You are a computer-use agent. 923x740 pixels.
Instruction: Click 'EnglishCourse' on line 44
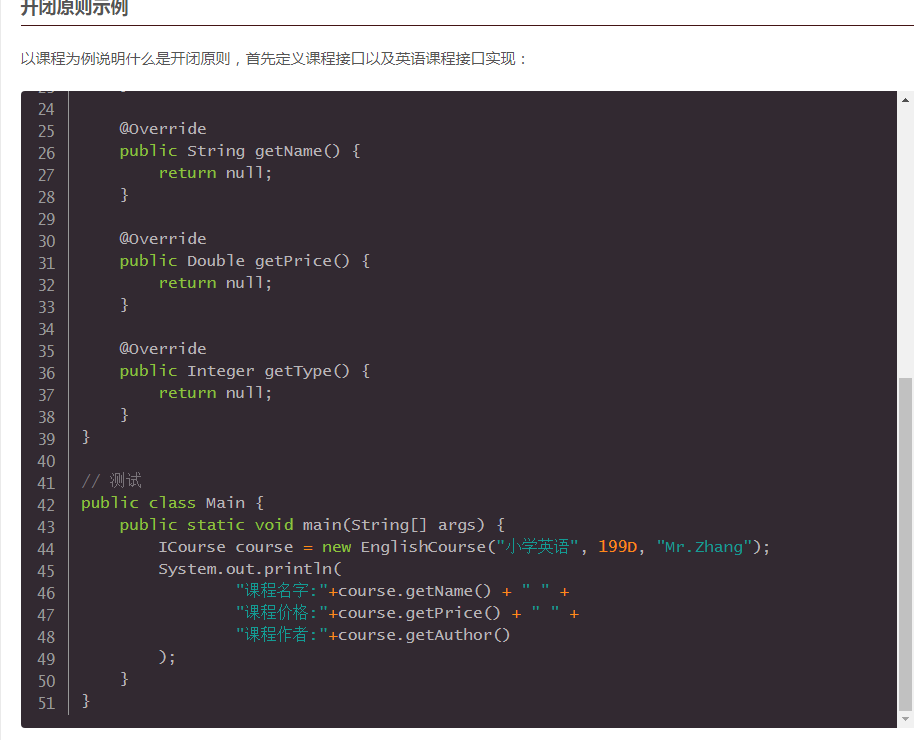click(x=423, y=547)
